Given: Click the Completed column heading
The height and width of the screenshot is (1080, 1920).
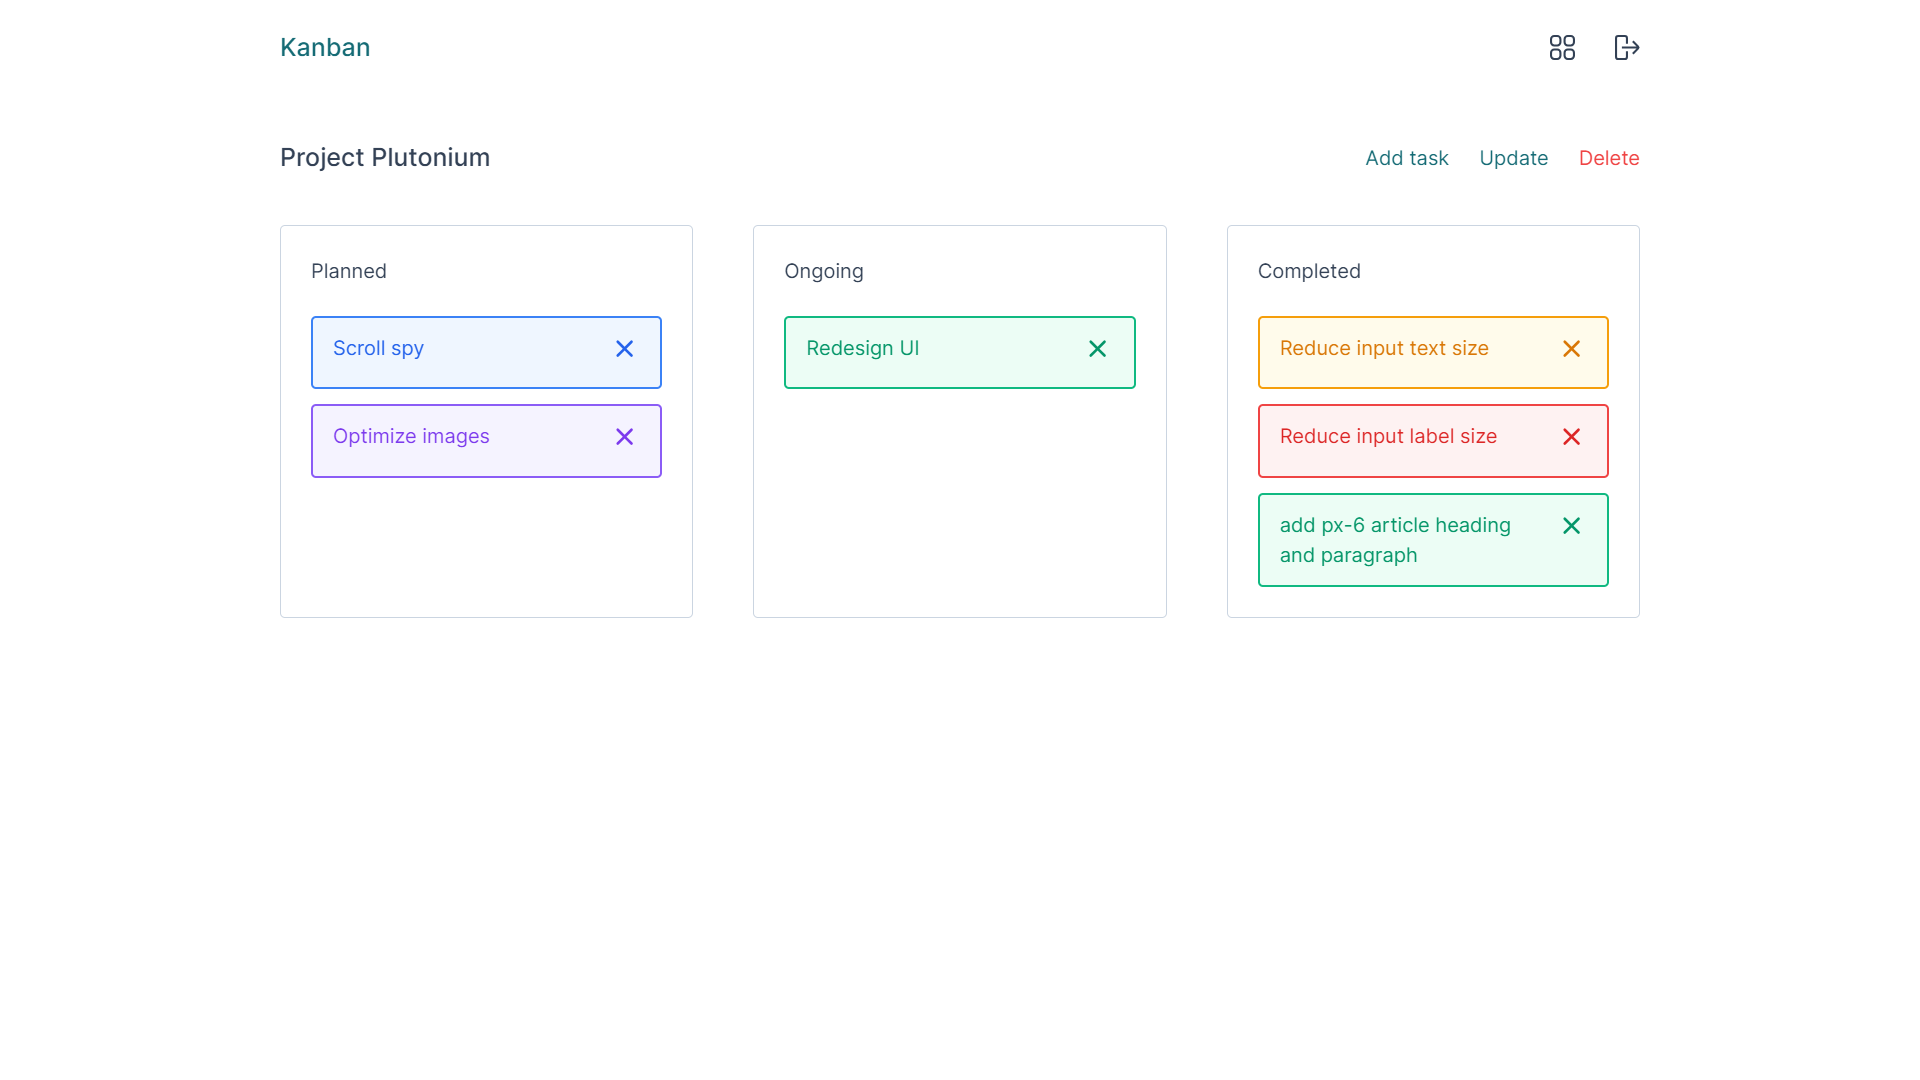Looking at the screenshot, I should click(1308, 271).
